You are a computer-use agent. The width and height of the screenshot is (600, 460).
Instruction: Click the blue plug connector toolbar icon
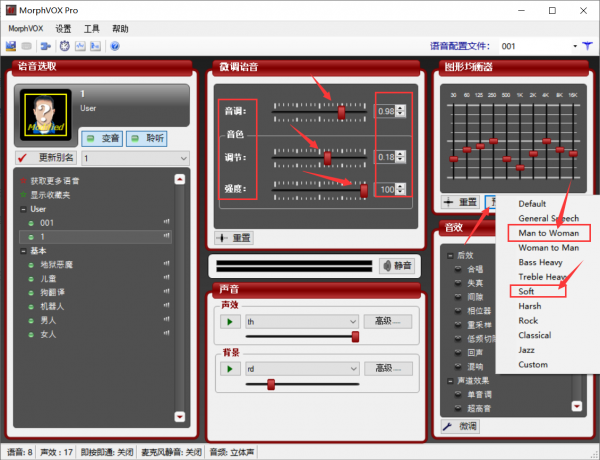46,46
